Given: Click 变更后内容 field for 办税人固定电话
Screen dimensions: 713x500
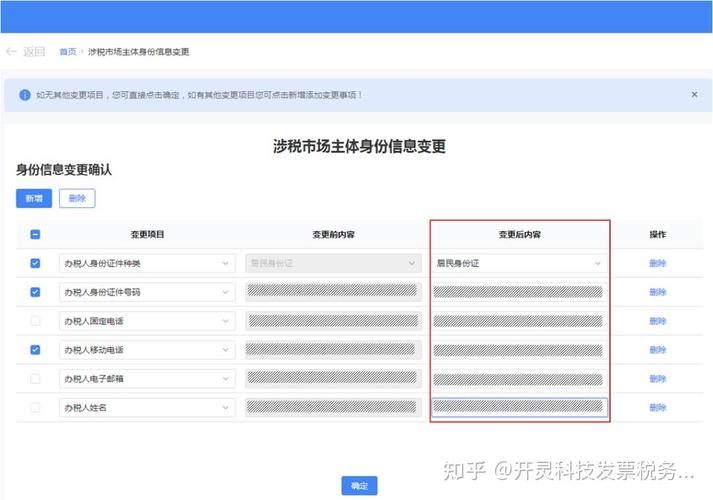Looking at the screenshot, I should pos(519,321).
